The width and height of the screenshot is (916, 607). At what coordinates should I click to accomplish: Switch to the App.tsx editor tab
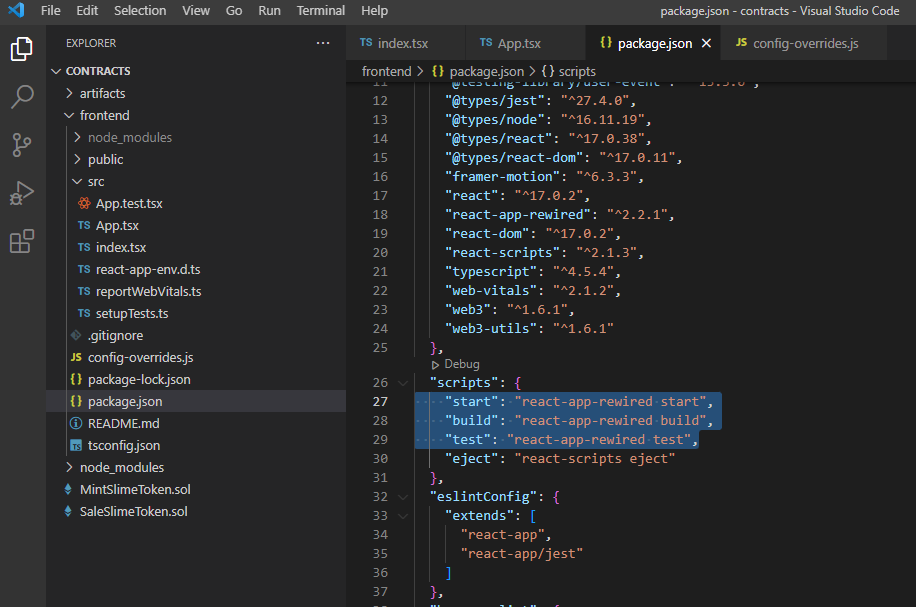point(525,43)
